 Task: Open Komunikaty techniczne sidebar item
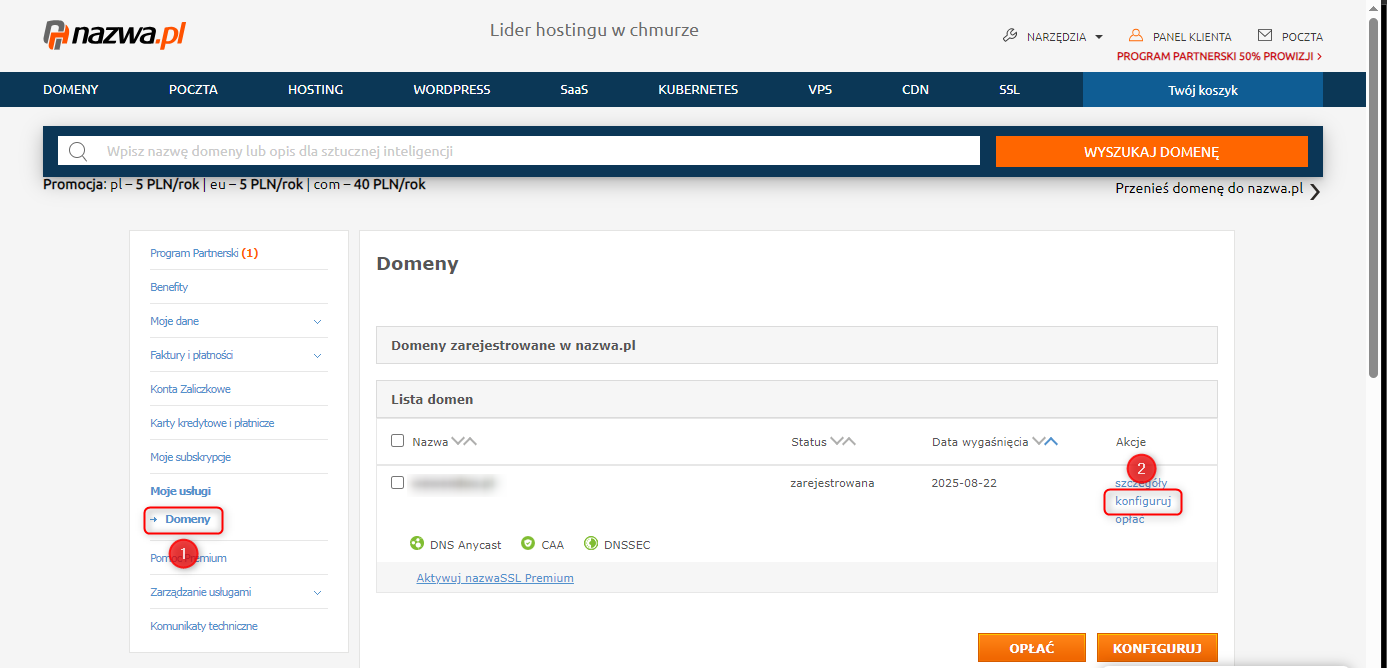[x=204, y=626]
